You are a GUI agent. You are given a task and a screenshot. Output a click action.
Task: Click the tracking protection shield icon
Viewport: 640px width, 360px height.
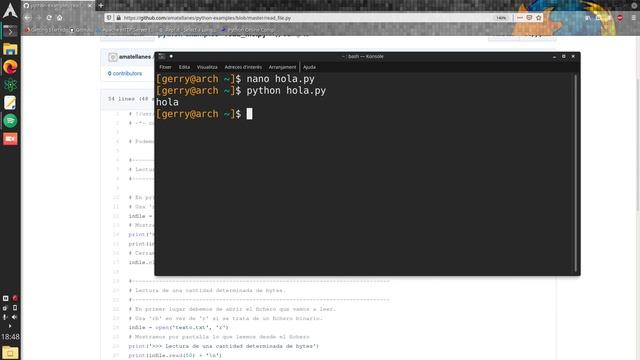(109, 18)
